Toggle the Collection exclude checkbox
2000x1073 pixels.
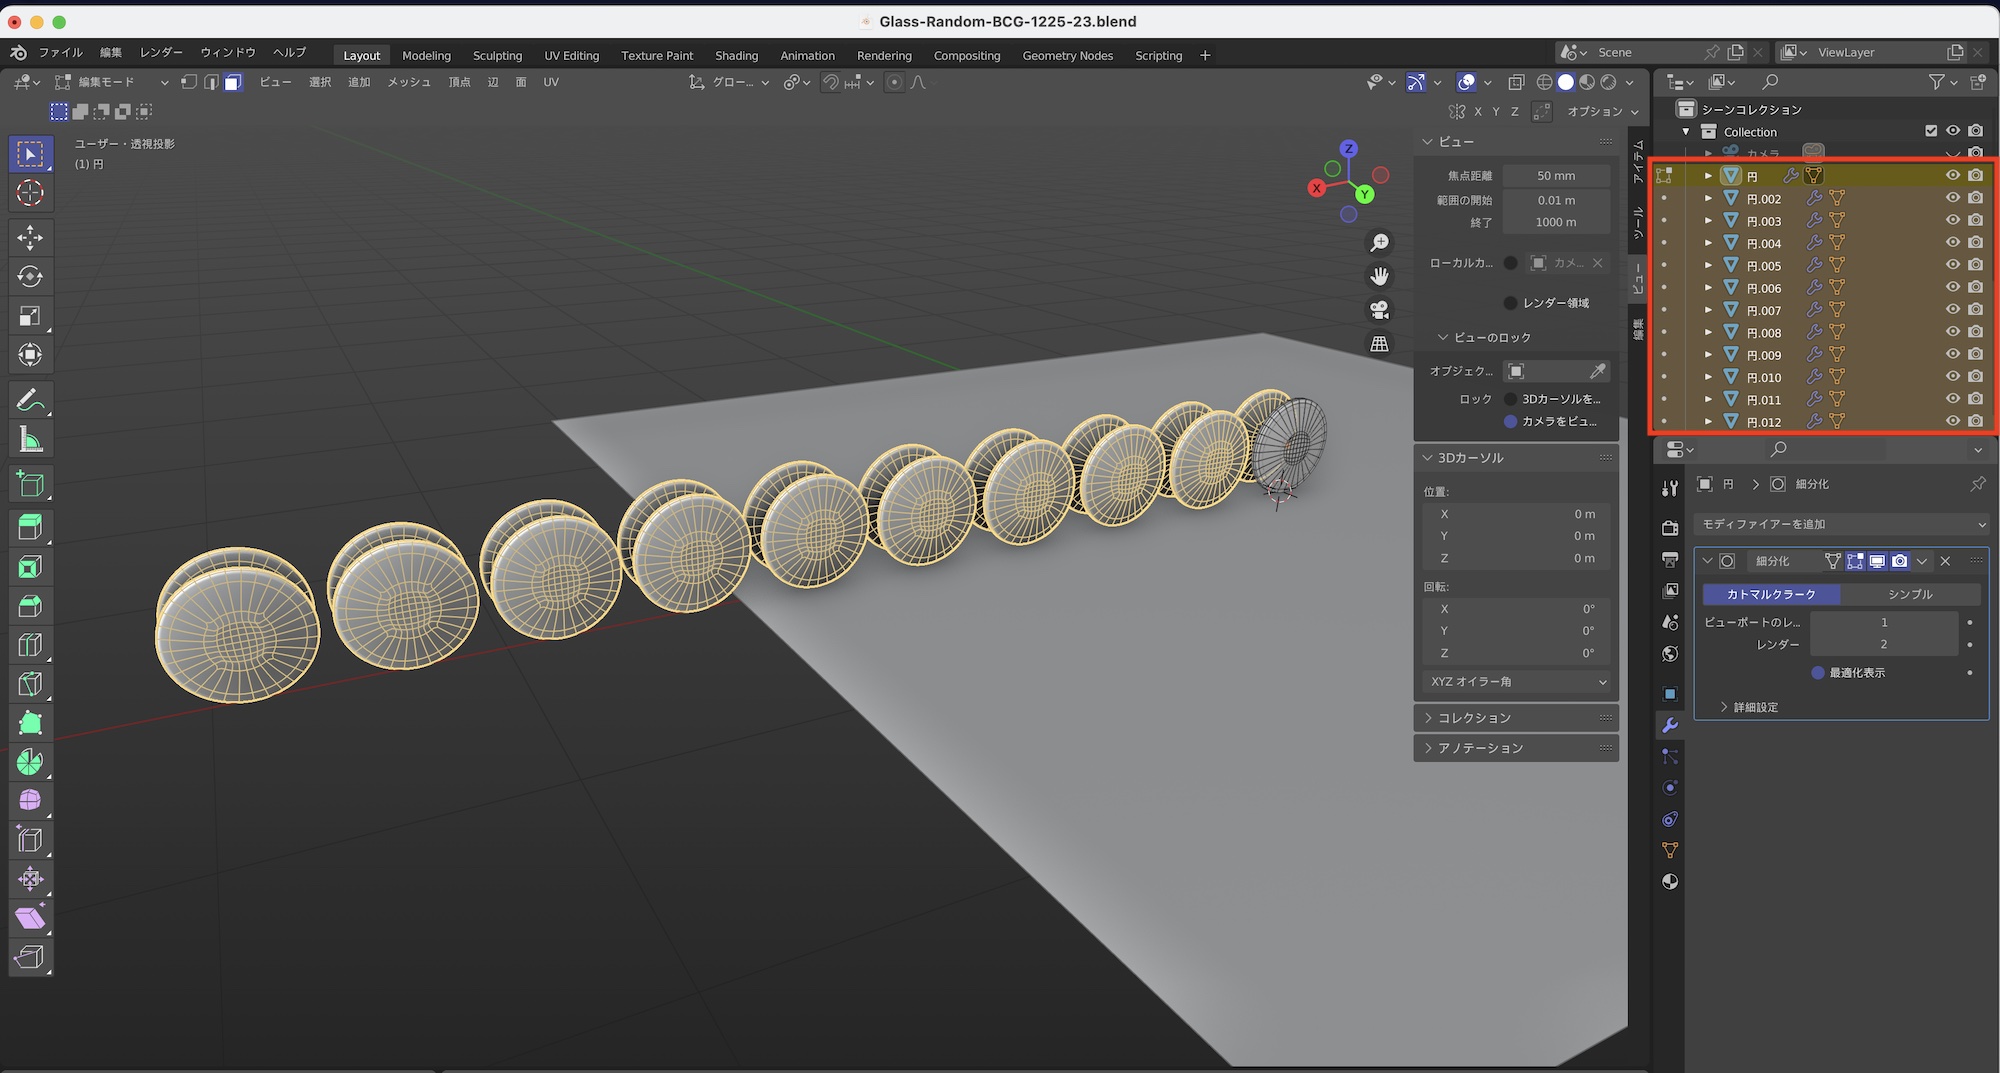(x=1930, y=131)
